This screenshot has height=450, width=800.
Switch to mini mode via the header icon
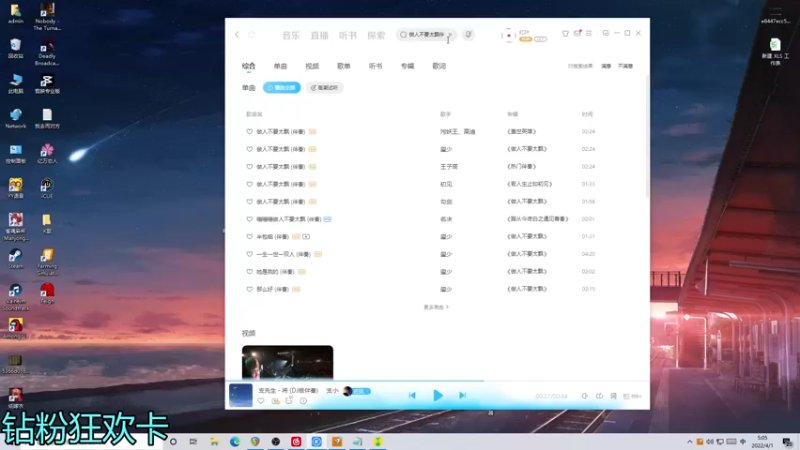pos(606,33)
